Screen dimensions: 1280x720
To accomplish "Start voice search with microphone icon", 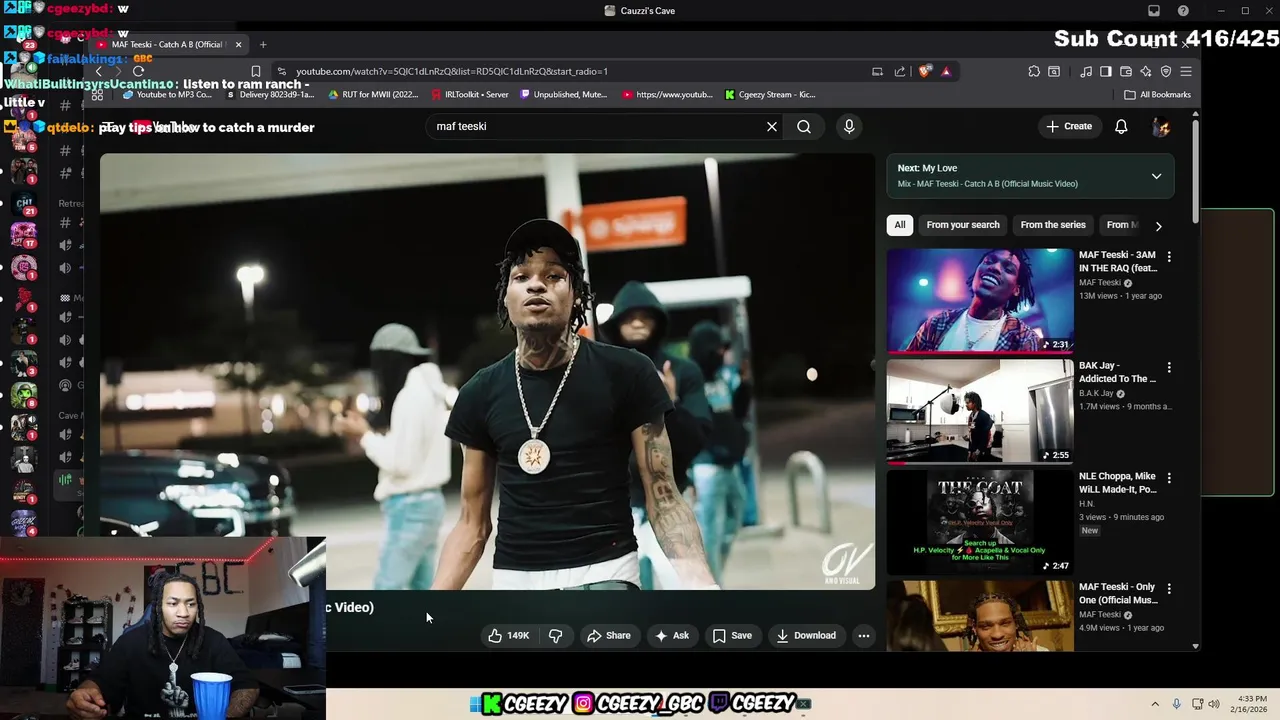I will tap(849, 126).
